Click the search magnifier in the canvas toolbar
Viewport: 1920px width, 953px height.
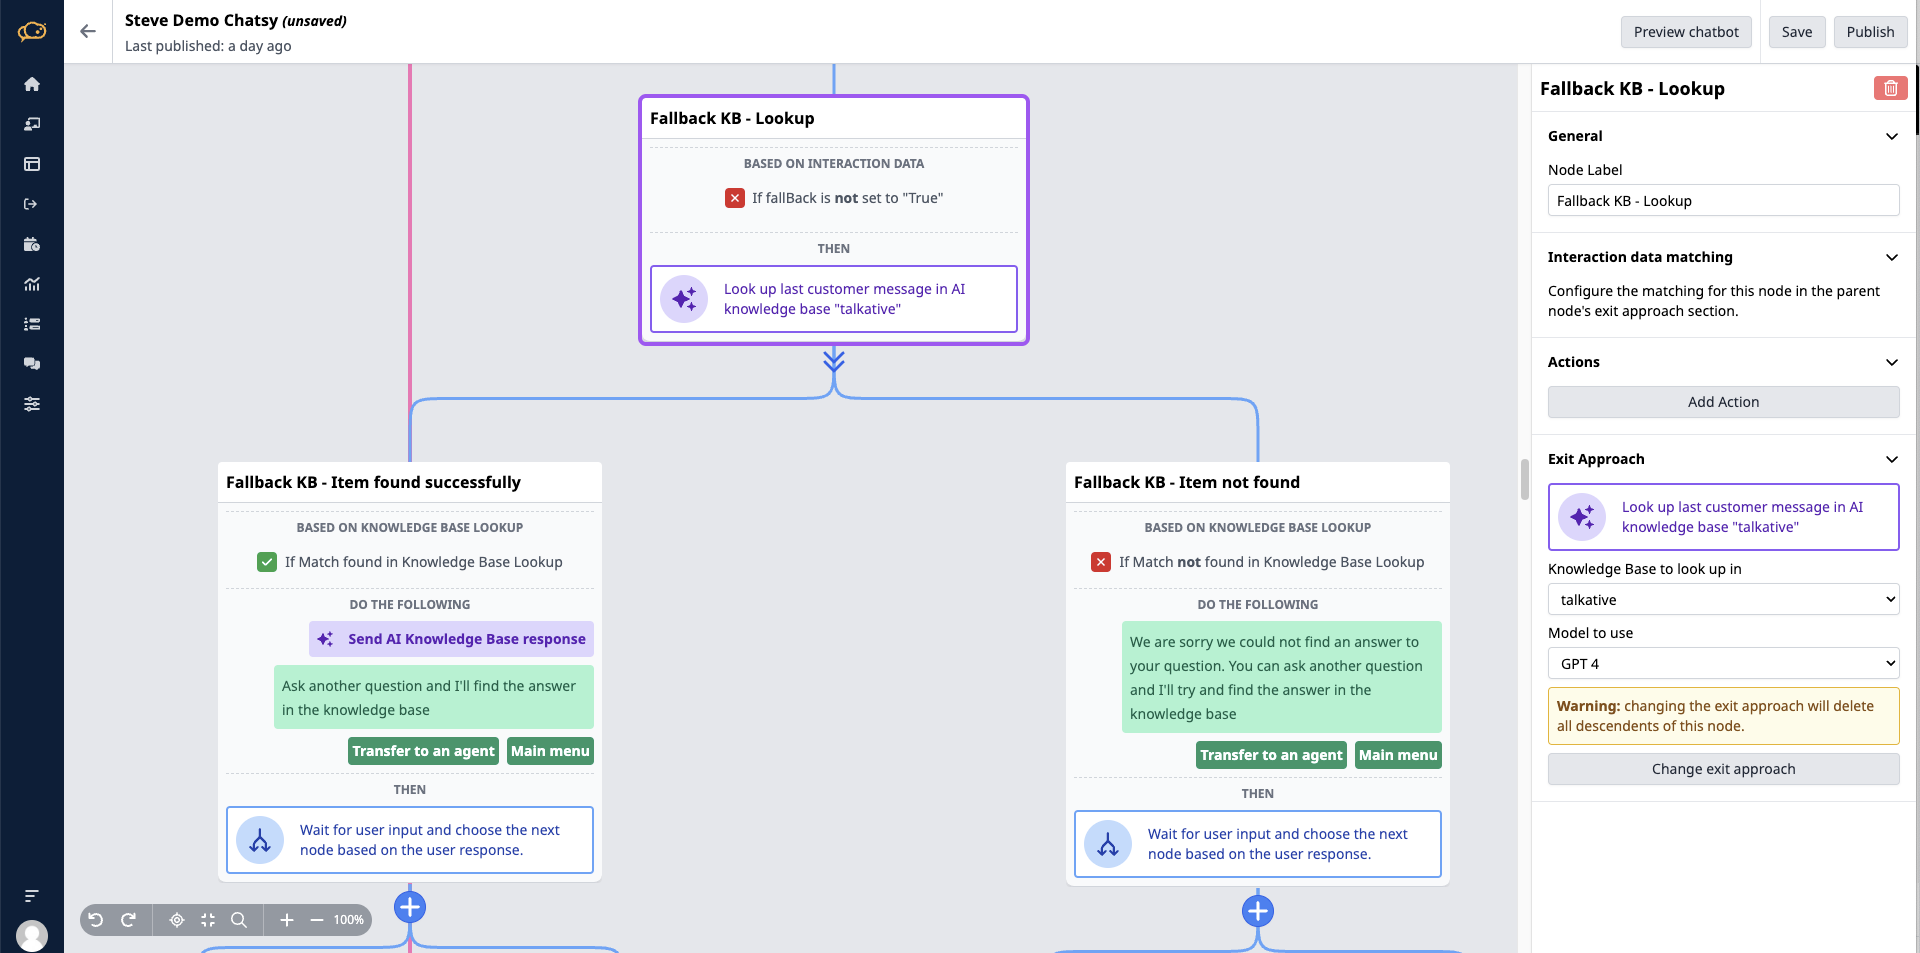coord(239,920)
